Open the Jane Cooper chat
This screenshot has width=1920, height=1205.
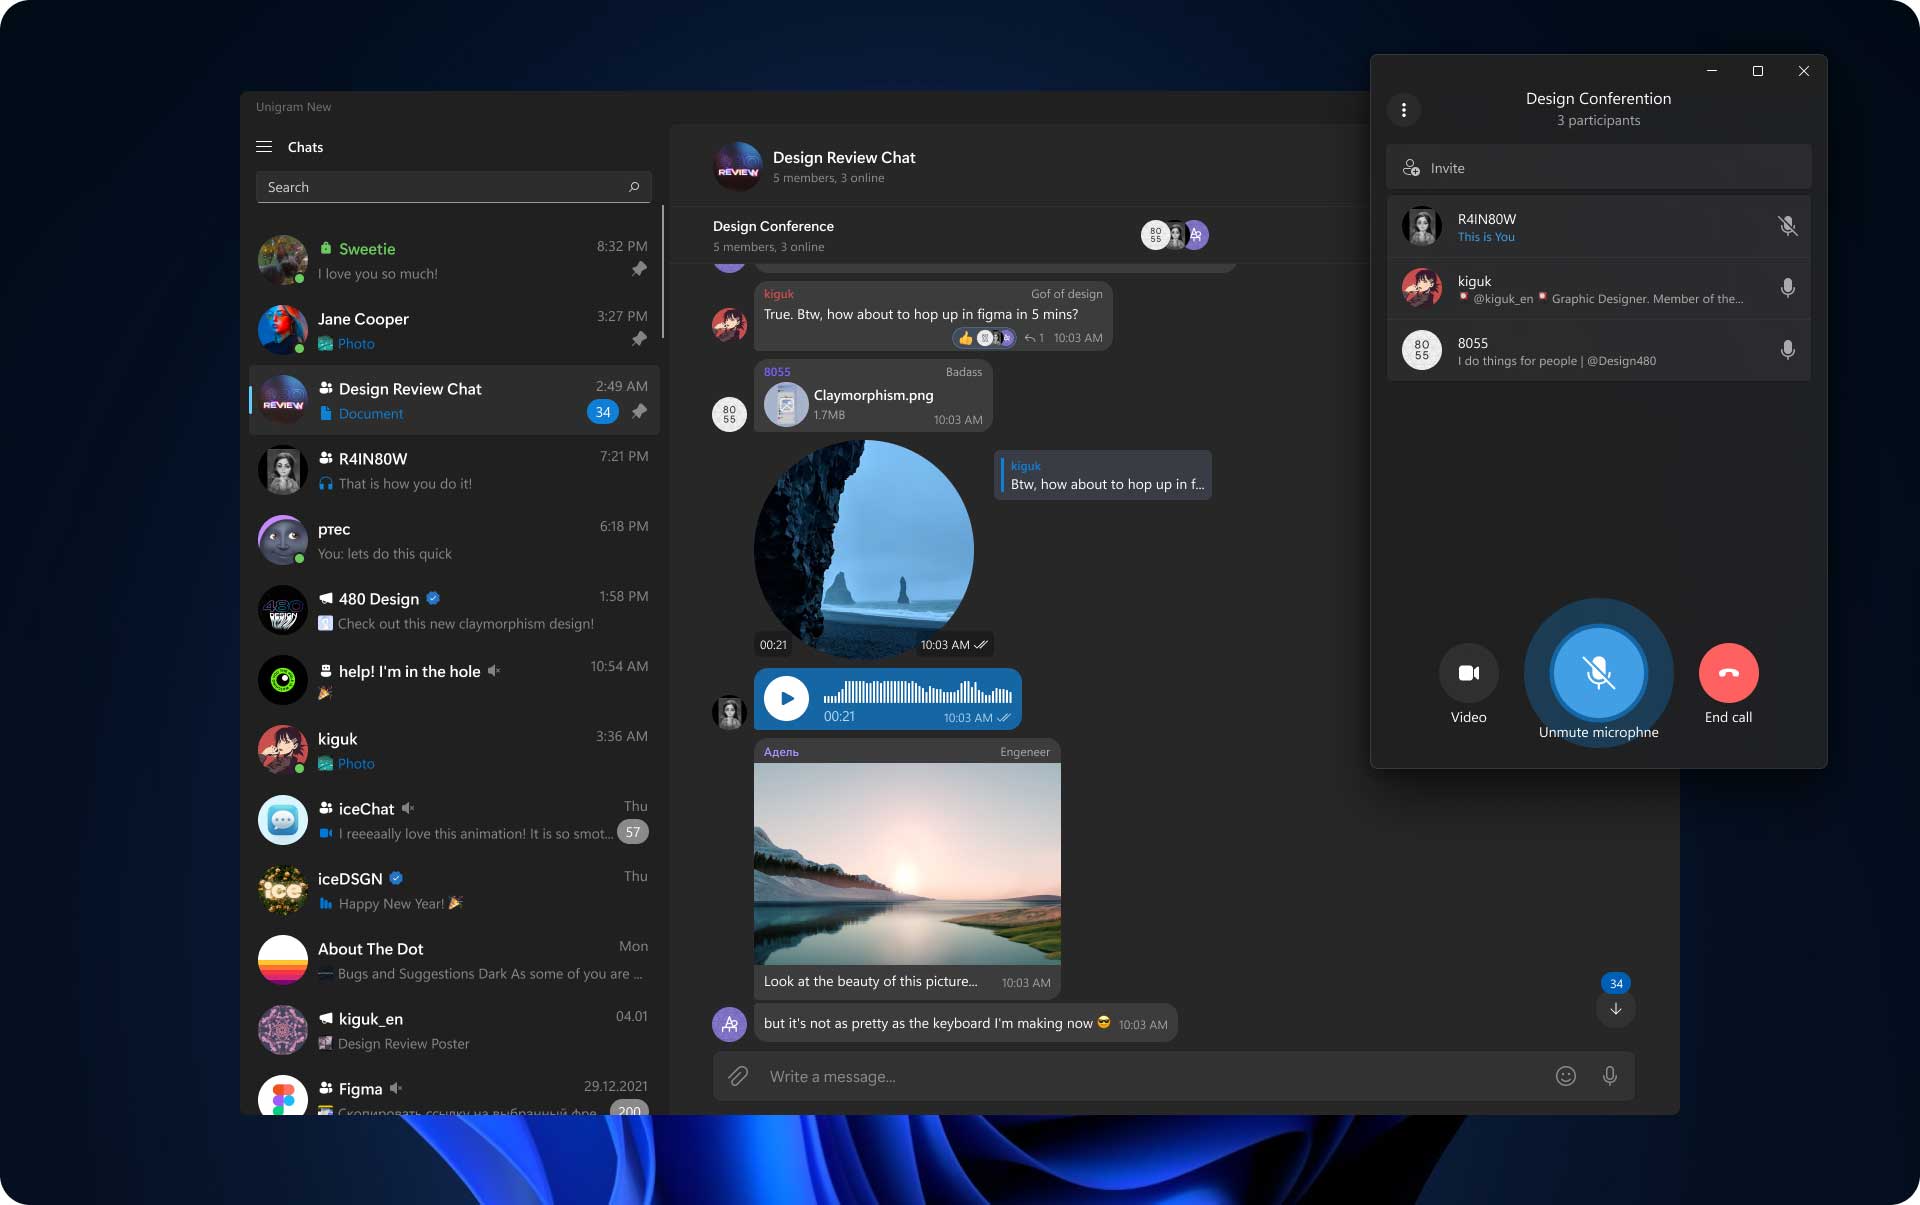coord(454,330)
